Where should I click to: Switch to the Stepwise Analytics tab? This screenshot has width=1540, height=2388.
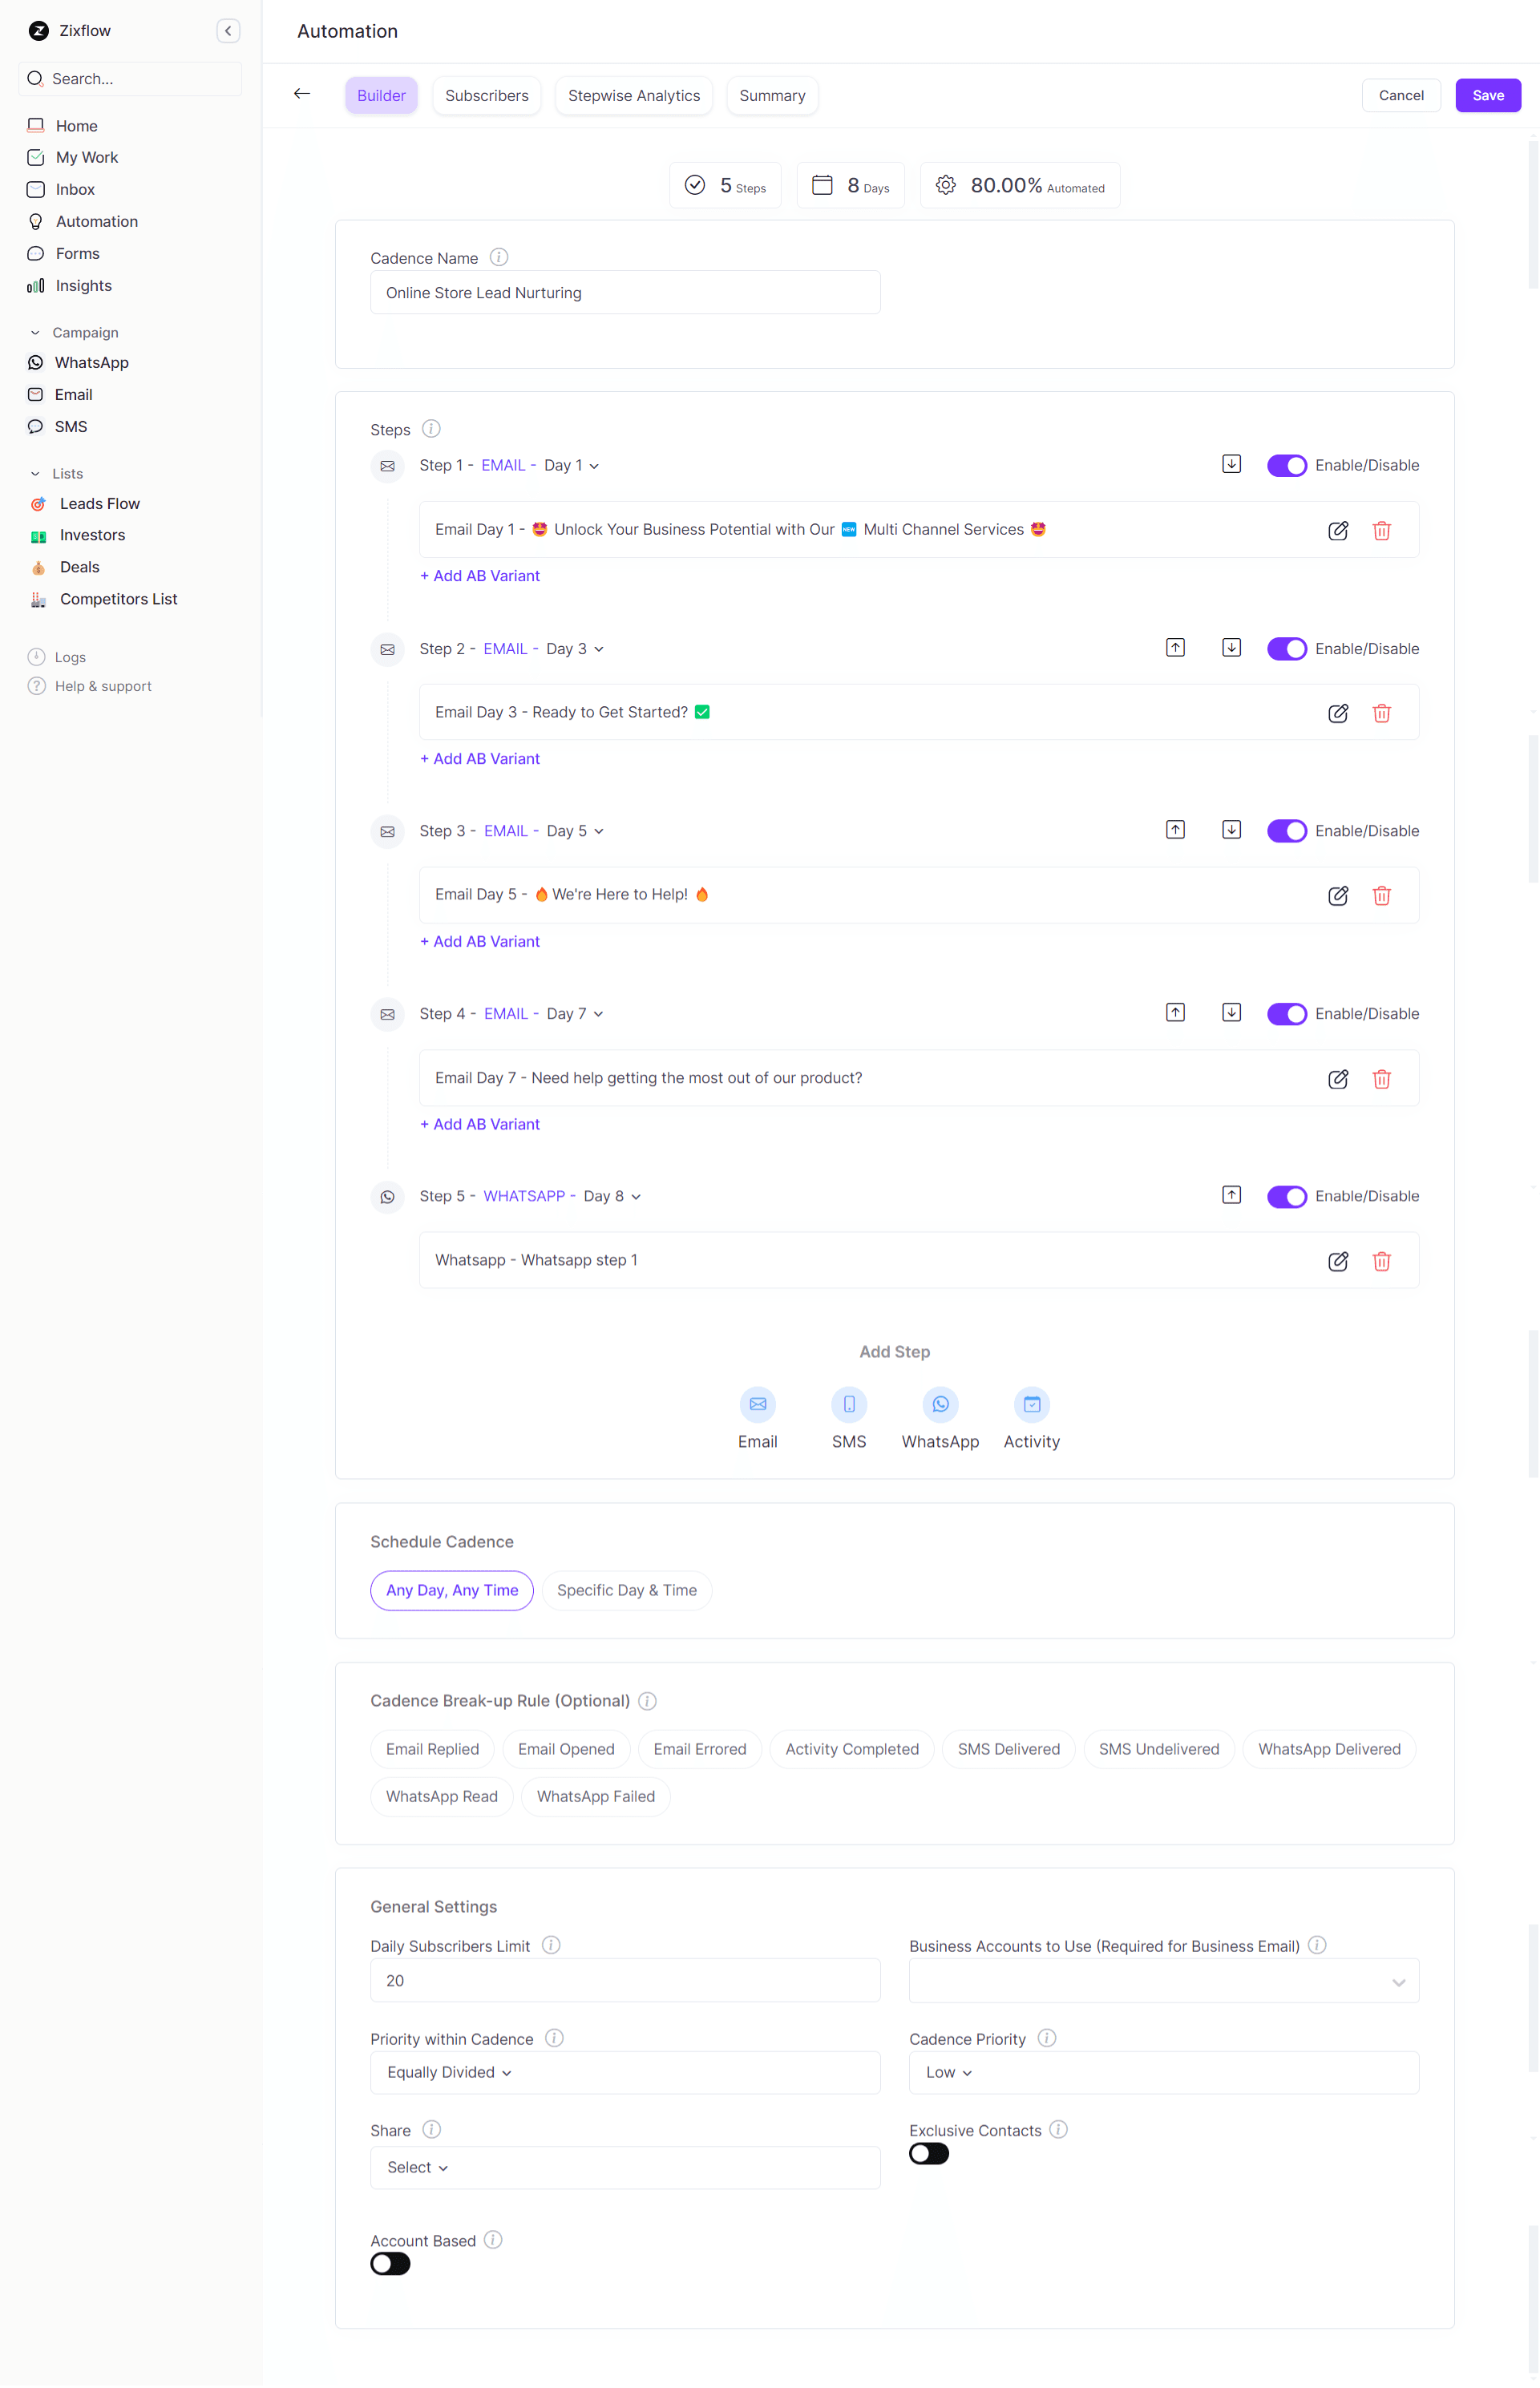tap(633, 96)
